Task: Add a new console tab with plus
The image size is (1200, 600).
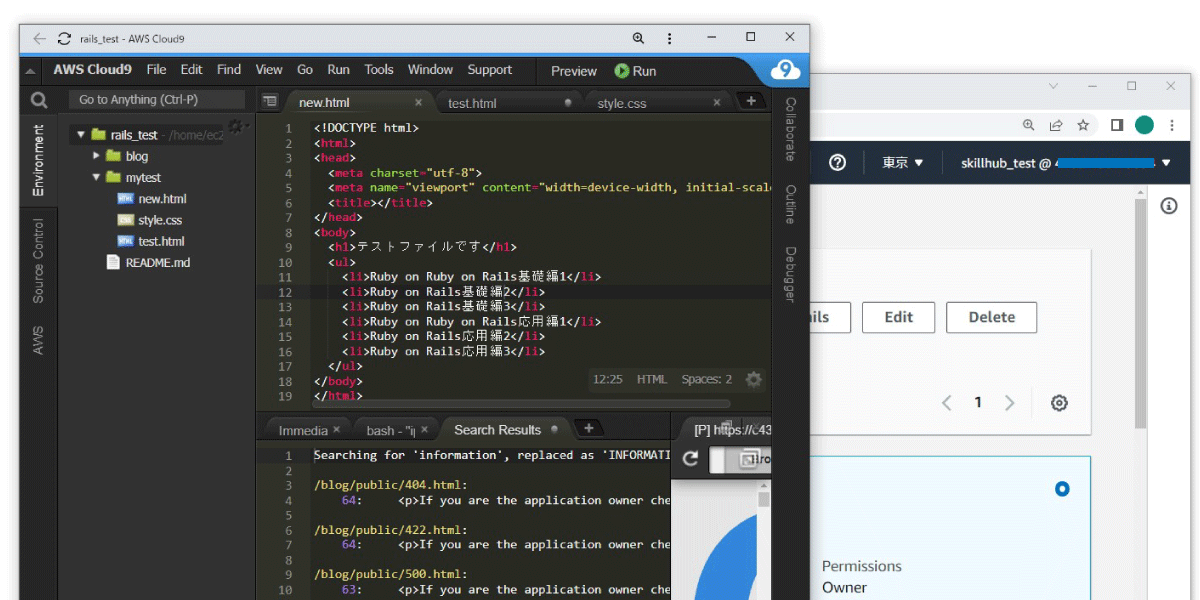Action: click(x=588, y=429)
